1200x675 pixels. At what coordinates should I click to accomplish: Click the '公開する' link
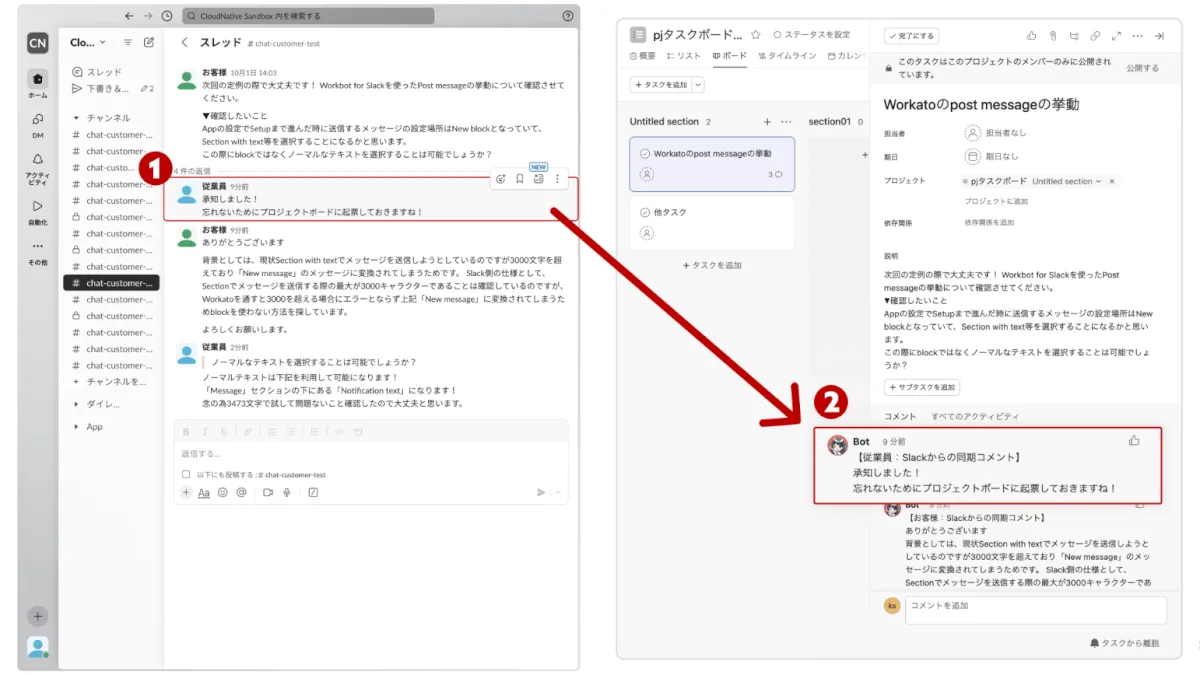[x=1142, y=69]
